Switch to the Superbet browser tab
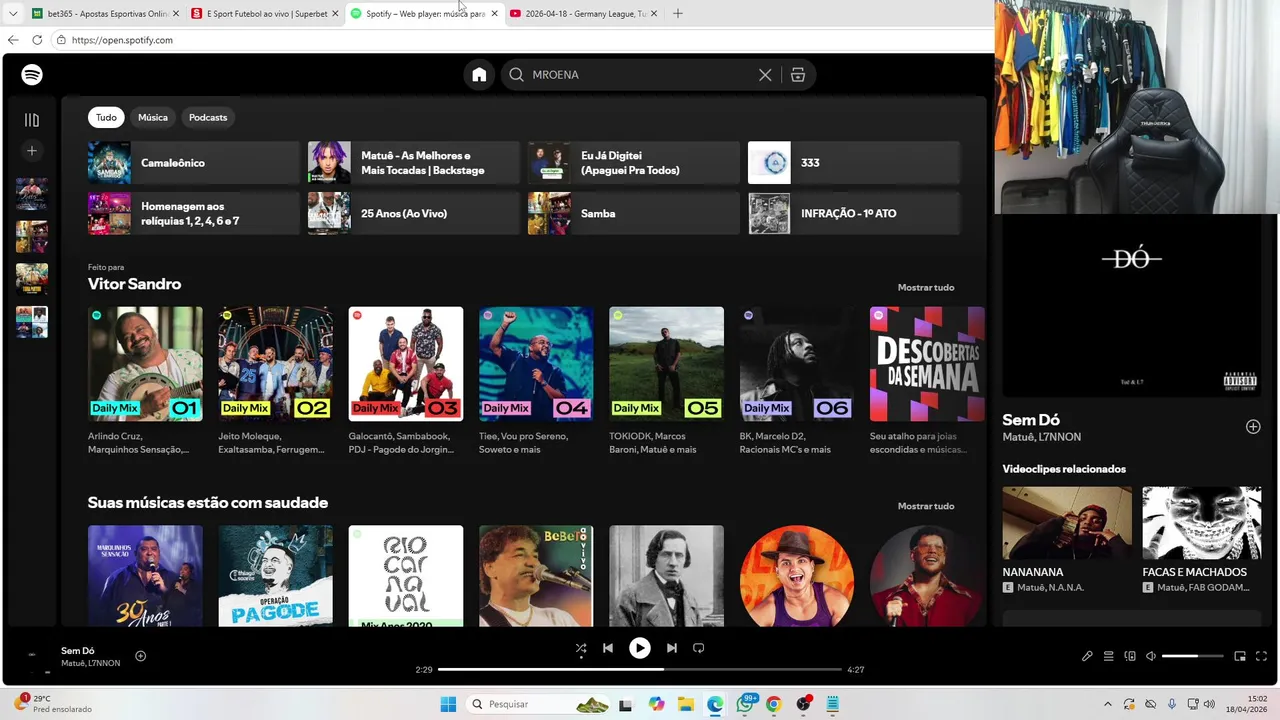 [265, 14]
